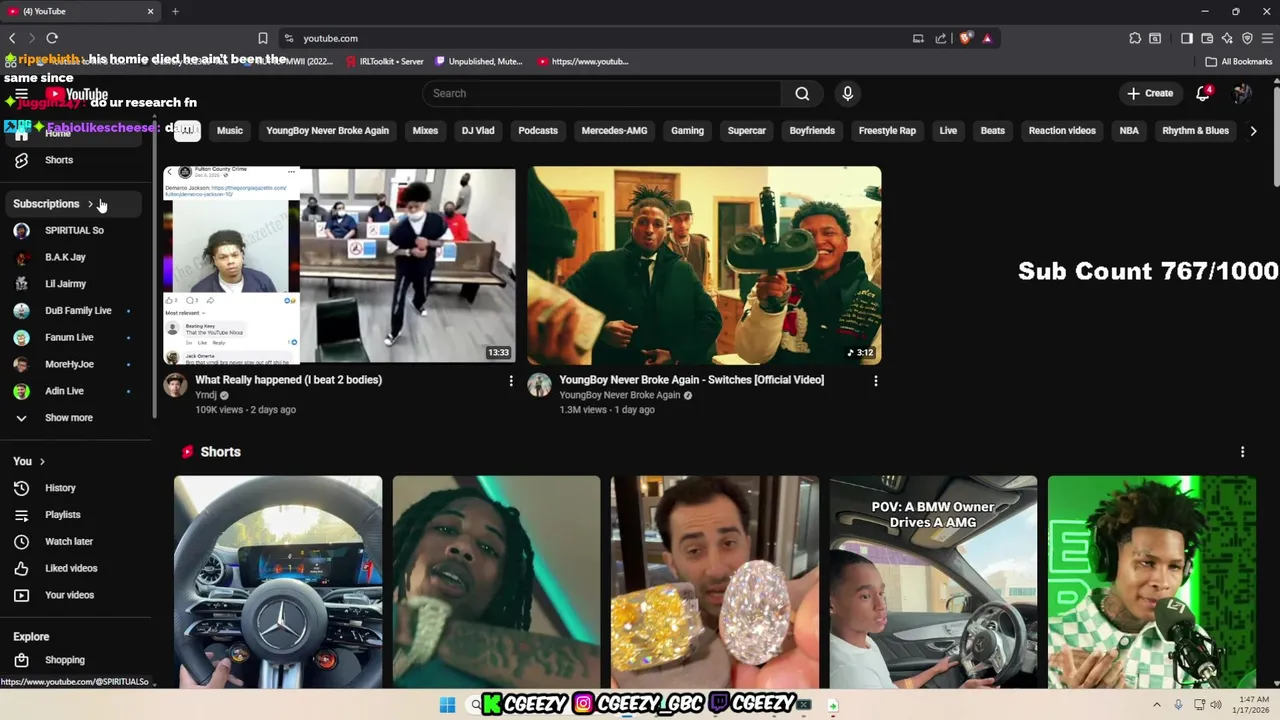Open POV: A BMW Owner Short
This screenshot has width=1280, height=720.
[x=933, y=582]
